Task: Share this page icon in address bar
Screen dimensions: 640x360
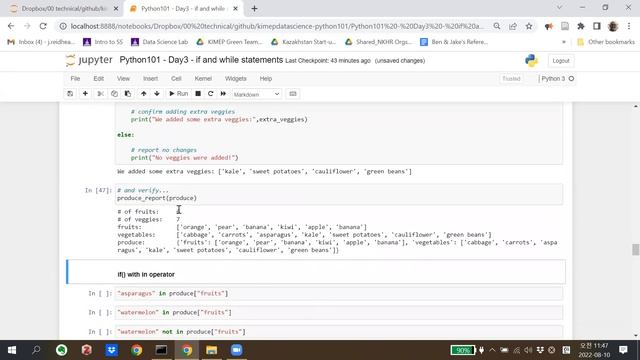Action: [x=513, y=26]
